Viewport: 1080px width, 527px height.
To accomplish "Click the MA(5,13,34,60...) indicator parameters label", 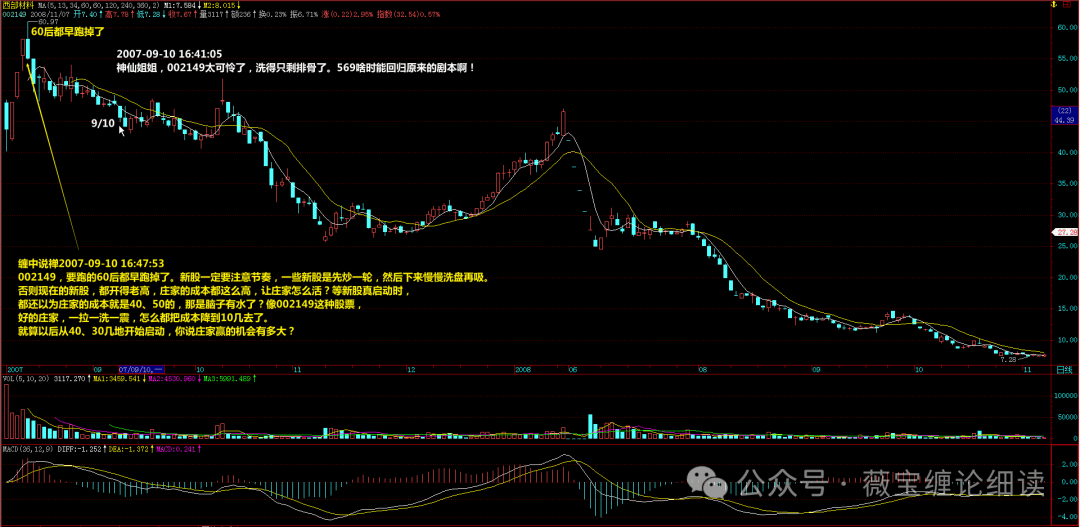I will (99, 6).
